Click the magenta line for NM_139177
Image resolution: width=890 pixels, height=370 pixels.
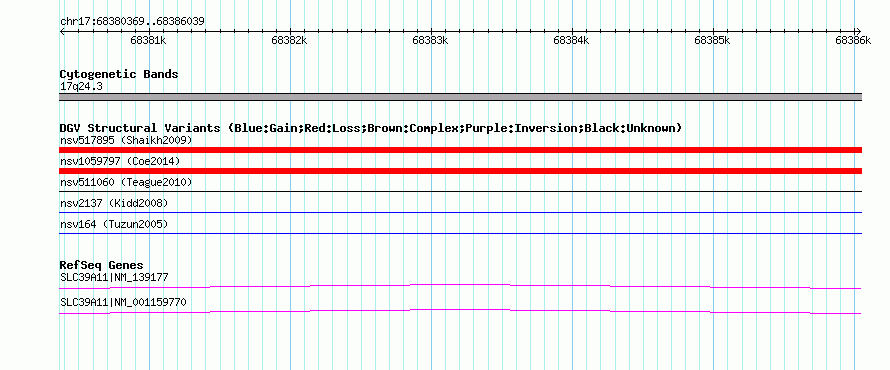(460, 287)
